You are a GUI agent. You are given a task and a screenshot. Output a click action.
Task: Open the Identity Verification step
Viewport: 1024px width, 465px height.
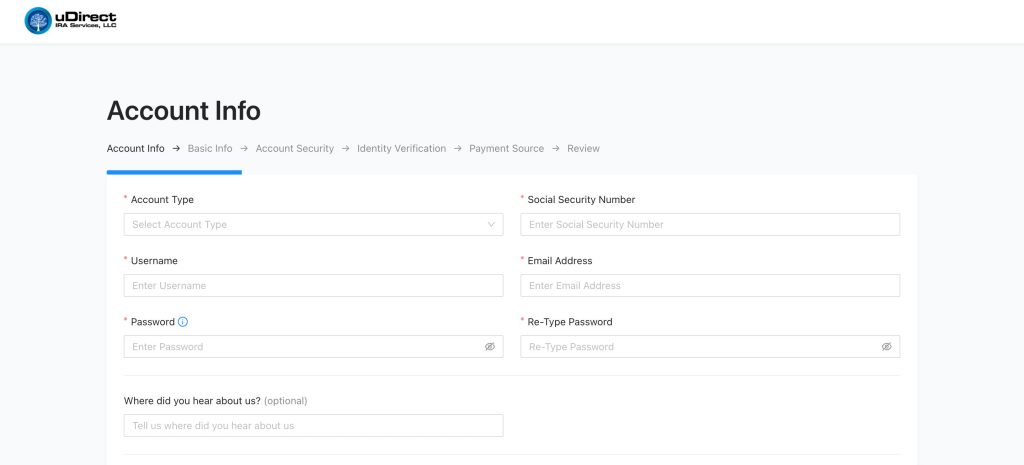(x=401, y=149)
